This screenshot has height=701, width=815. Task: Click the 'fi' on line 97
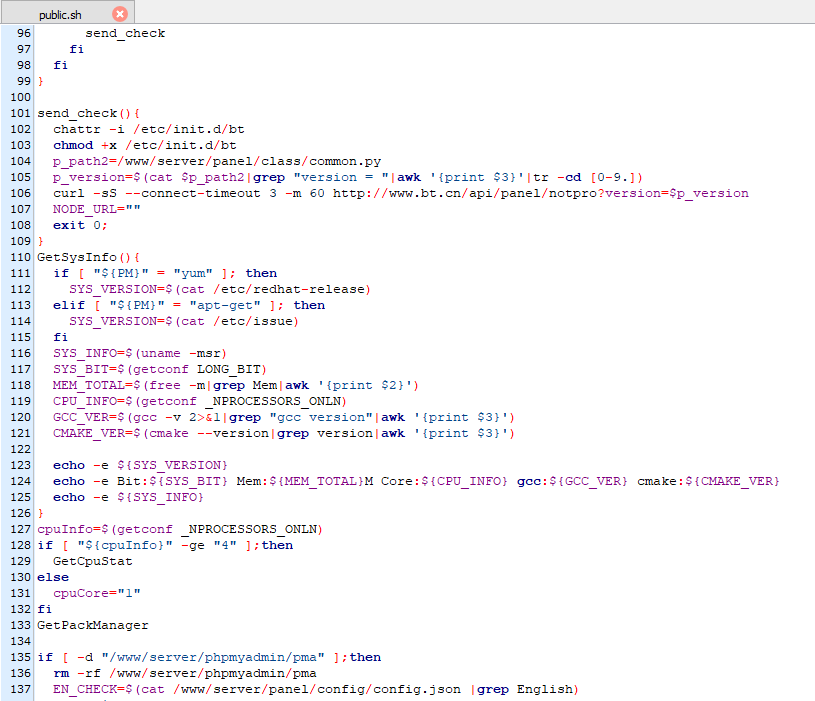pyautogui.click(x=76, y=49)
